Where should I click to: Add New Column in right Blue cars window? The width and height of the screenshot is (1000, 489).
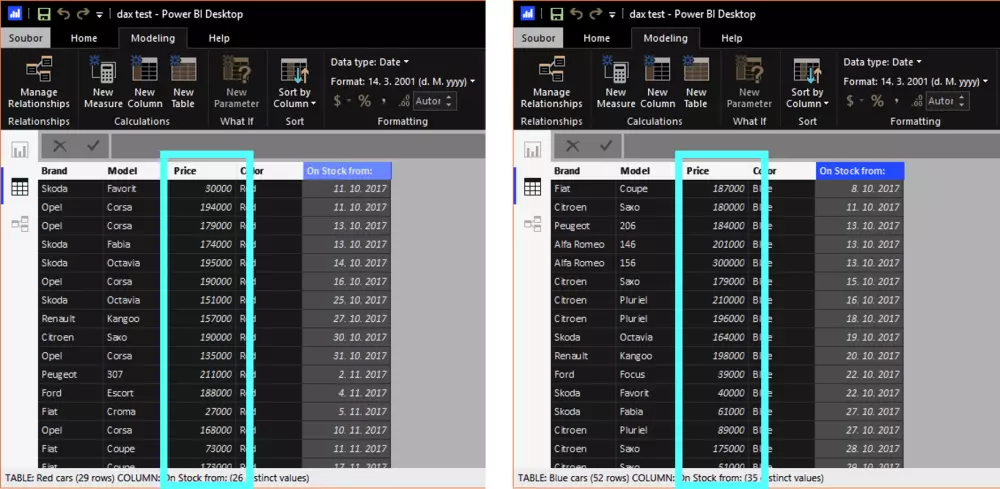[657, 82]
